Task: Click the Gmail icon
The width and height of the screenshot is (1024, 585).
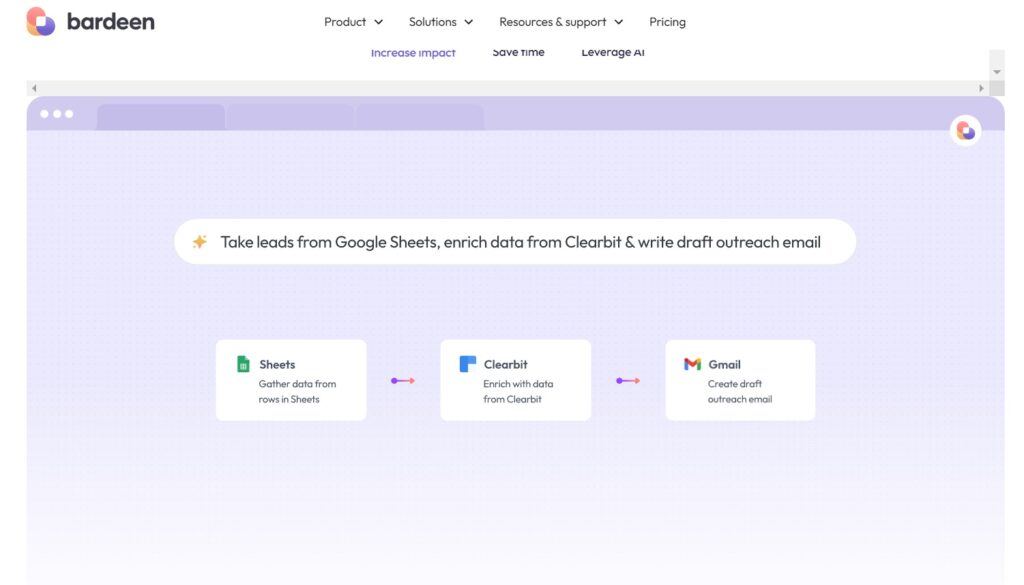Action: coord(692,364)
